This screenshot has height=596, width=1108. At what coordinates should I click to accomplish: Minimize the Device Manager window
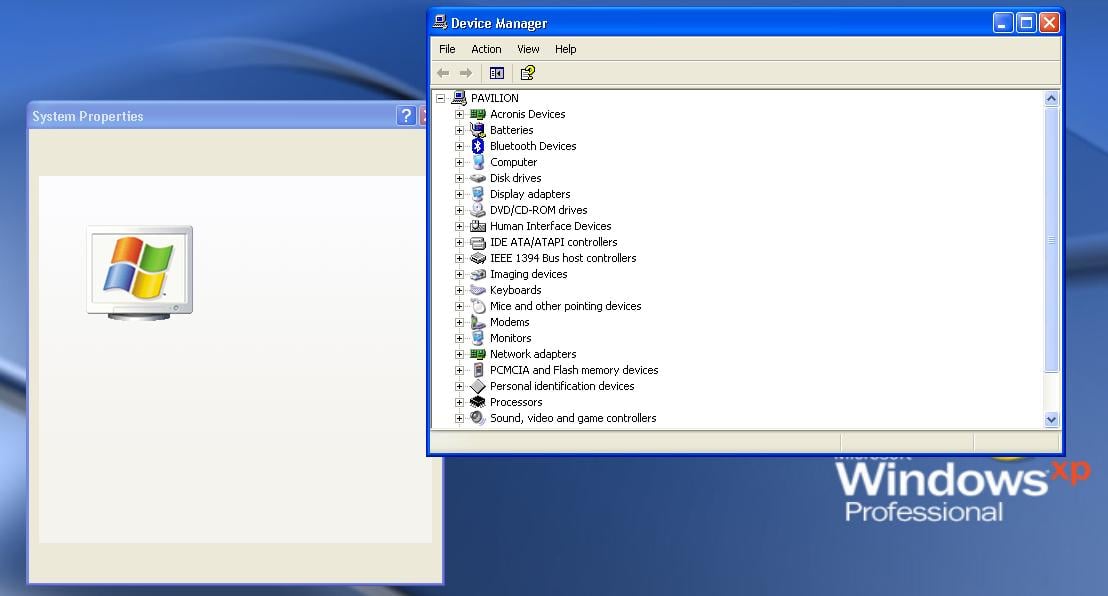coord(1003,23)
